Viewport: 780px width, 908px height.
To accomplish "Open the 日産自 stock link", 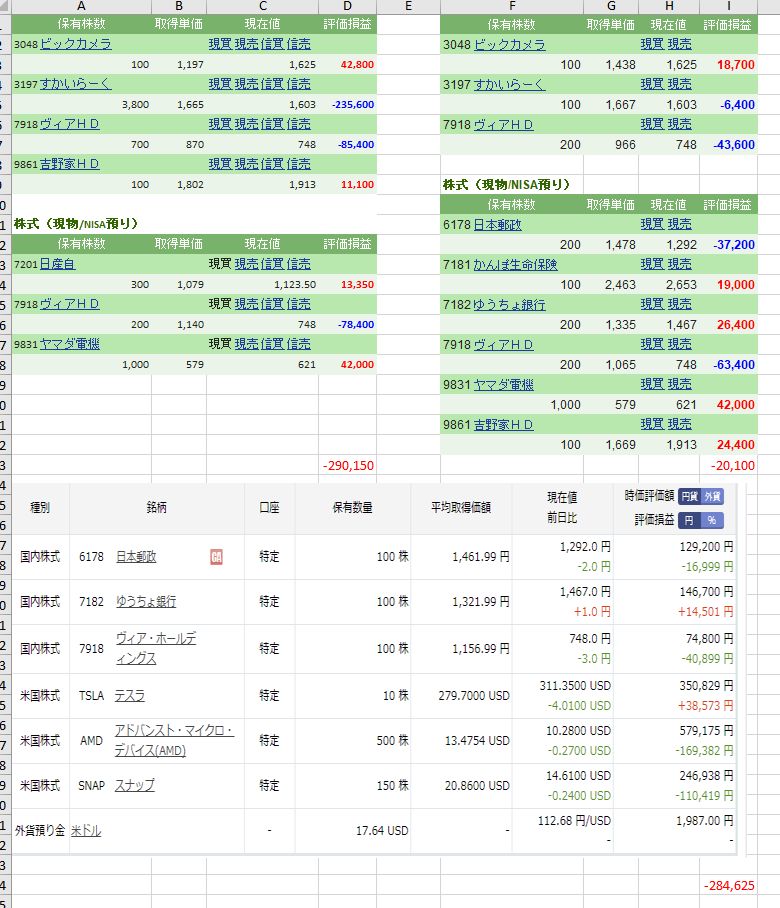I will 57,264.
